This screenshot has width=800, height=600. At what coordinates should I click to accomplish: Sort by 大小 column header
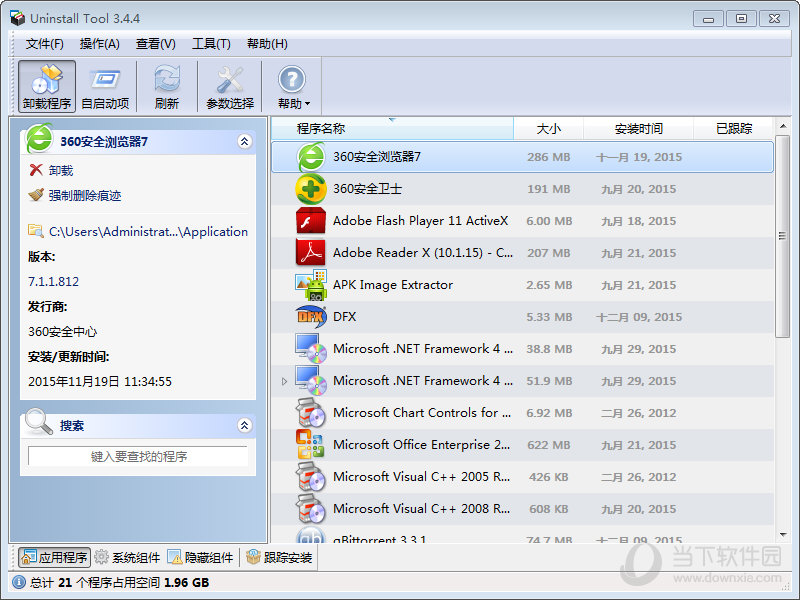(x=548, y=128)
